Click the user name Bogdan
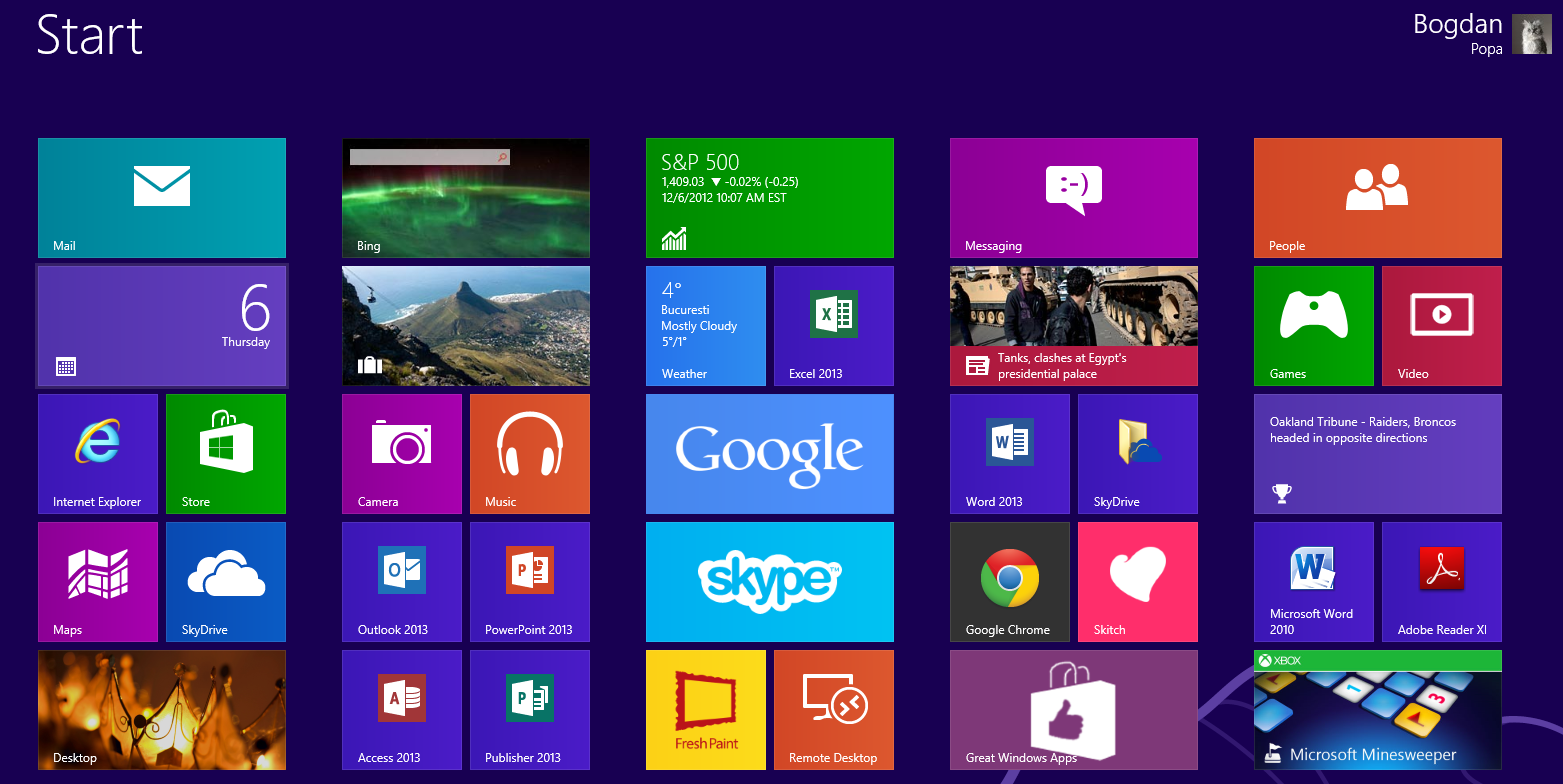Screen dimensions: 1563x784 point(1458,24)
